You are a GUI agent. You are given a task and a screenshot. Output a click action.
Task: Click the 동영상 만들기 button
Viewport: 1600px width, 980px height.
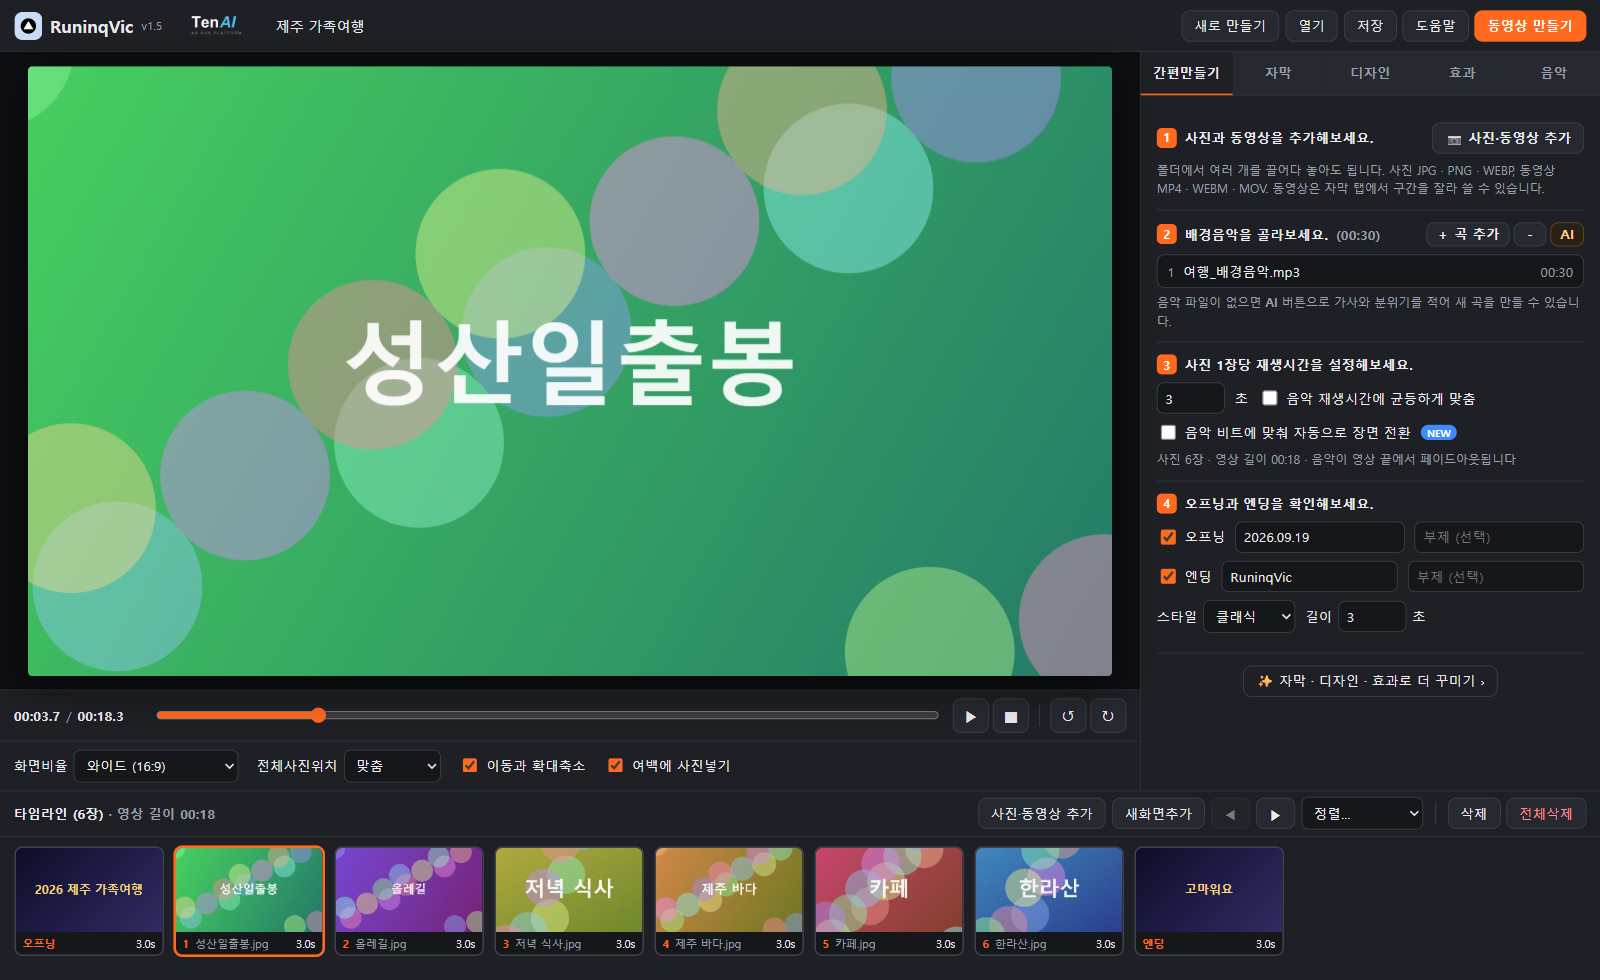point(1530,26)
